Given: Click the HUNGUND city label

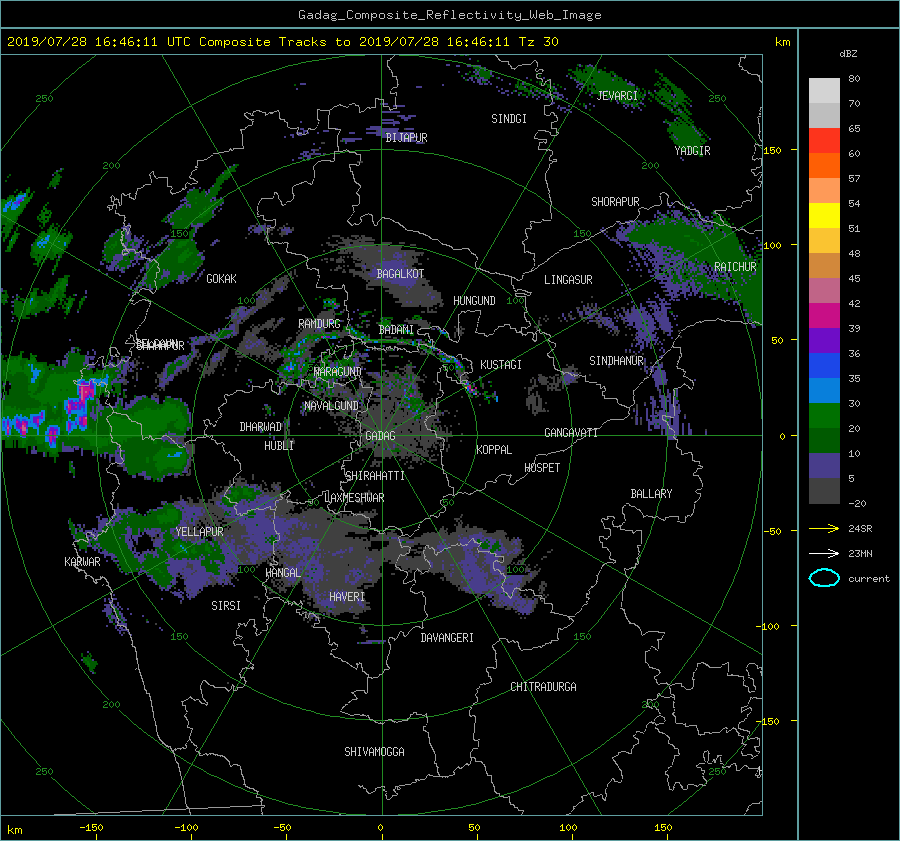Looking at the screenshot, I should 474,301.
